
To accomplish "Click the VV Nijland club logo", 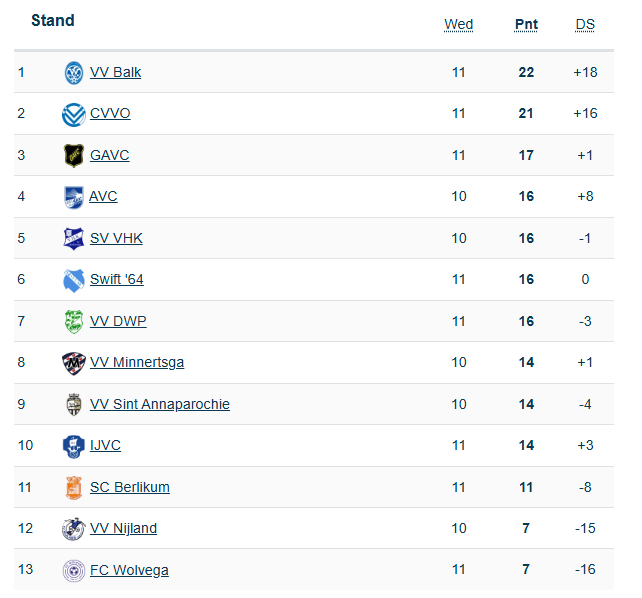I will coord(74,529).
